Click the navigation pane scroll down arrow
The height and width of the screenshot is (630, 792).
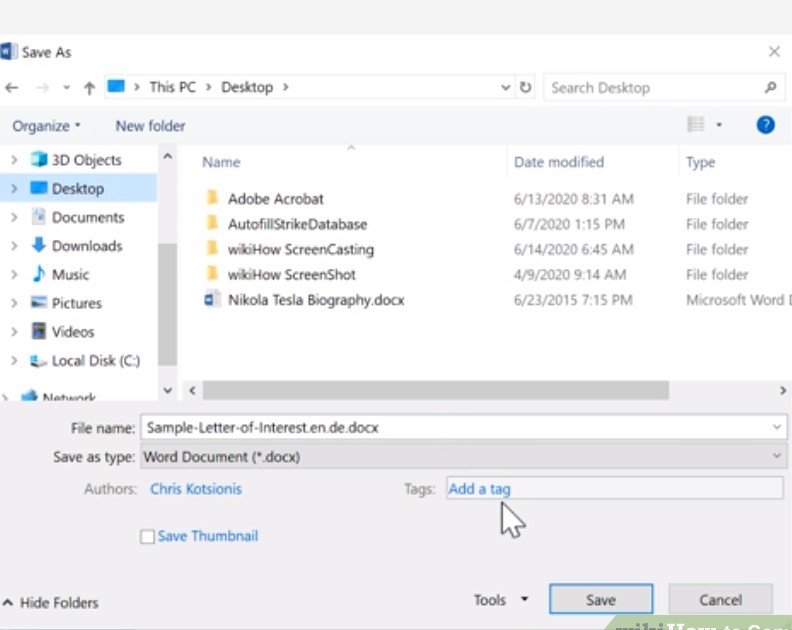coord(168,391)
